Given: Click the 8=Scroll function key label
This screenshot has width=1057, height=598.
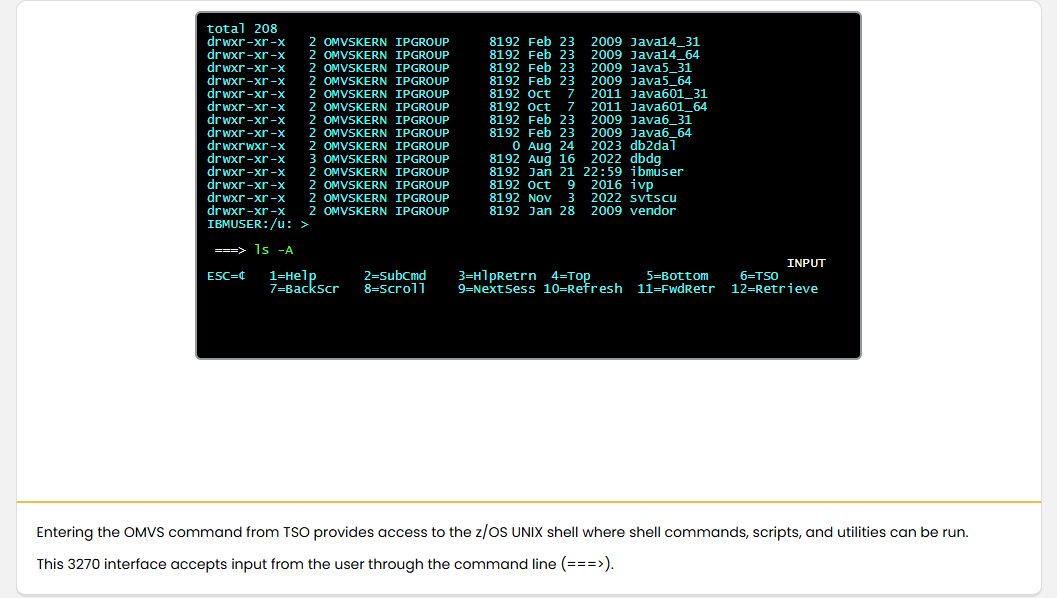Looking at the screenshot, I should [x=395, y=289].
